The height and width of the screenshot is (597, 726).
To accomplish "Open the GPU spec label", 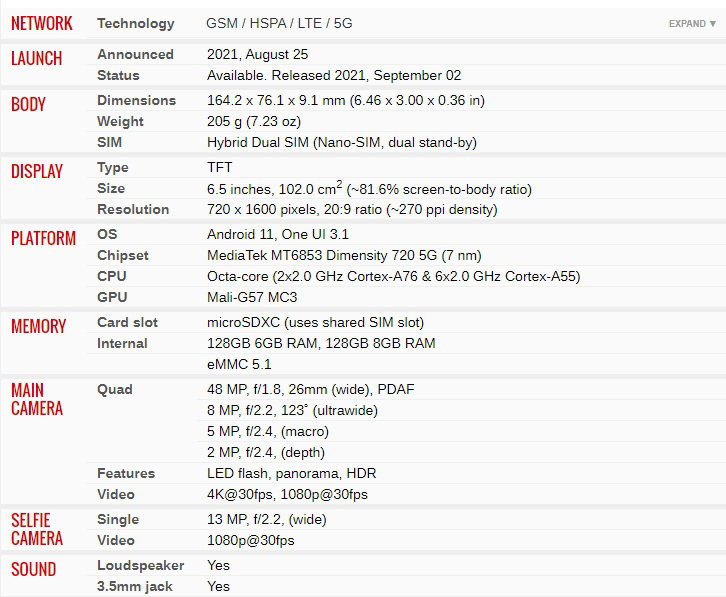I will click(112, 297).
